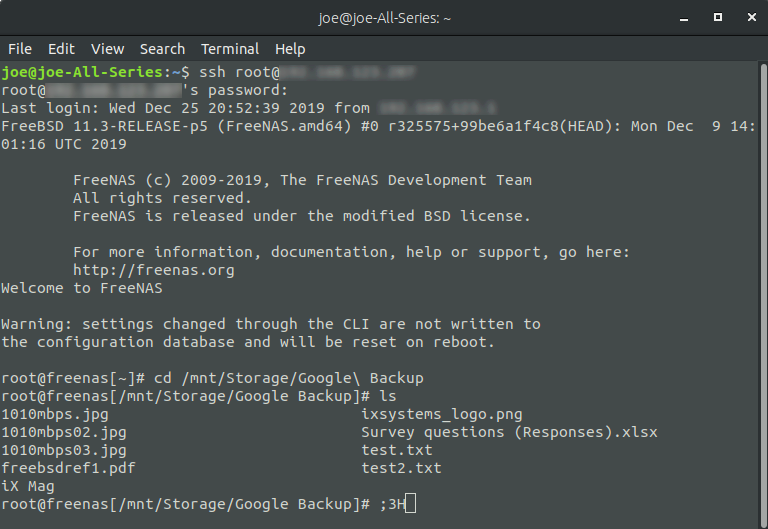
Task: Click the iX Mag directory name
Action: (28, 486)
